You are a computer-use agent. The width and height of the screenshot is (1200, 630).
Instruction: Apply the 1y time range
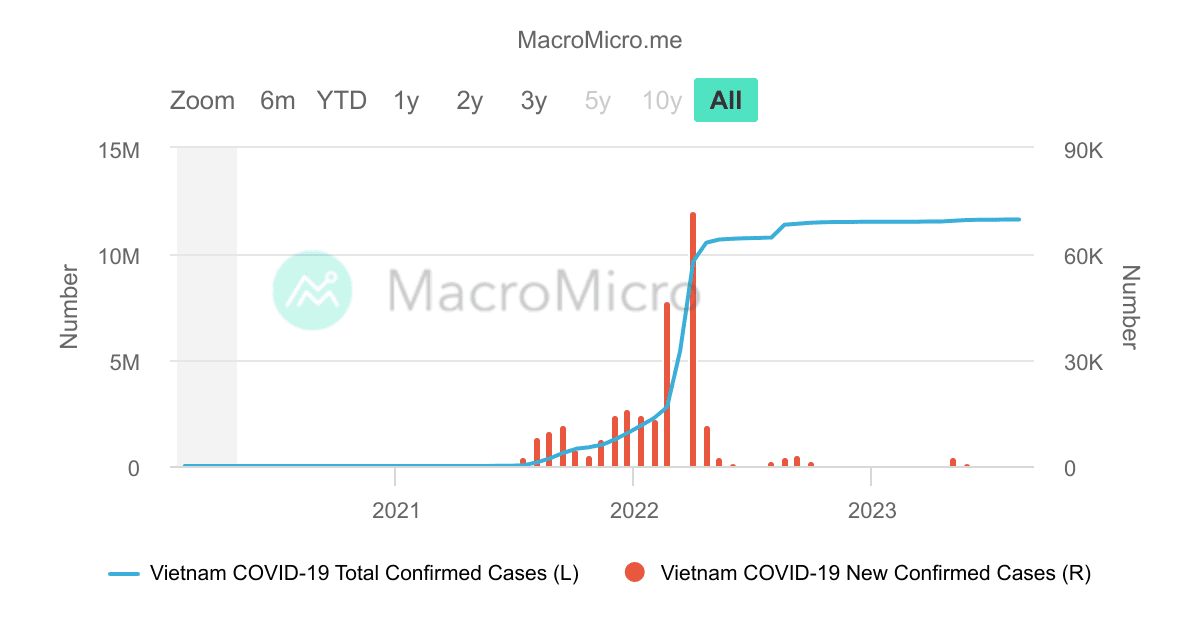coord(405,100)
